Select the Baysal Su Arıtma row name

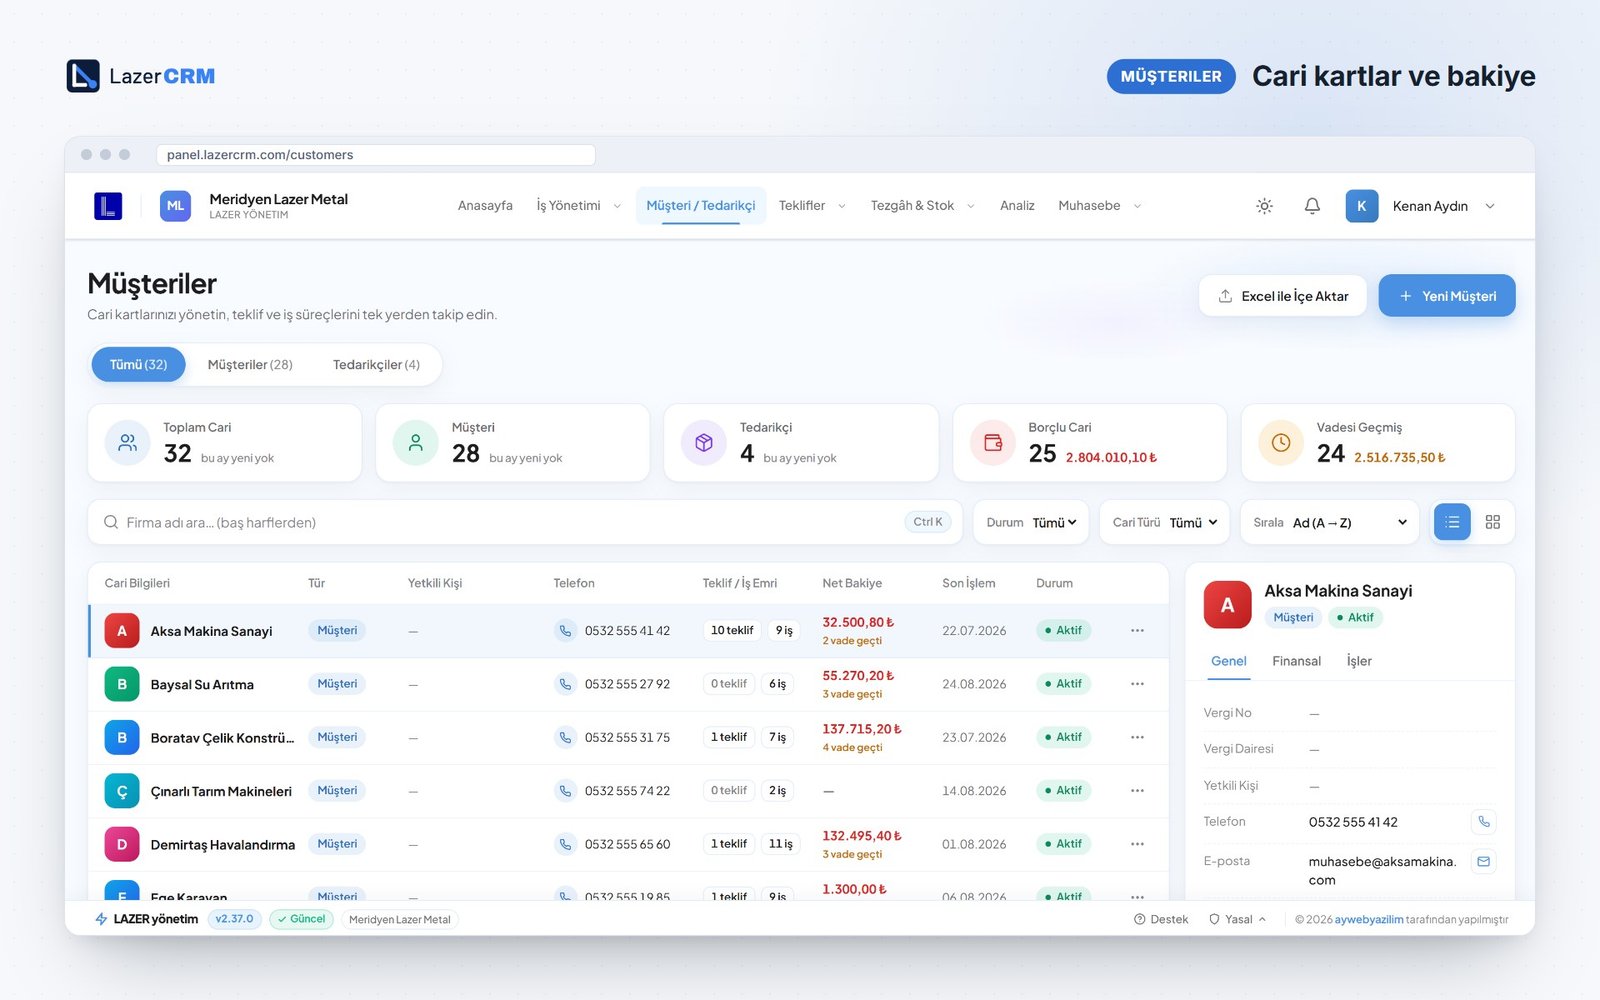[202, 685]
